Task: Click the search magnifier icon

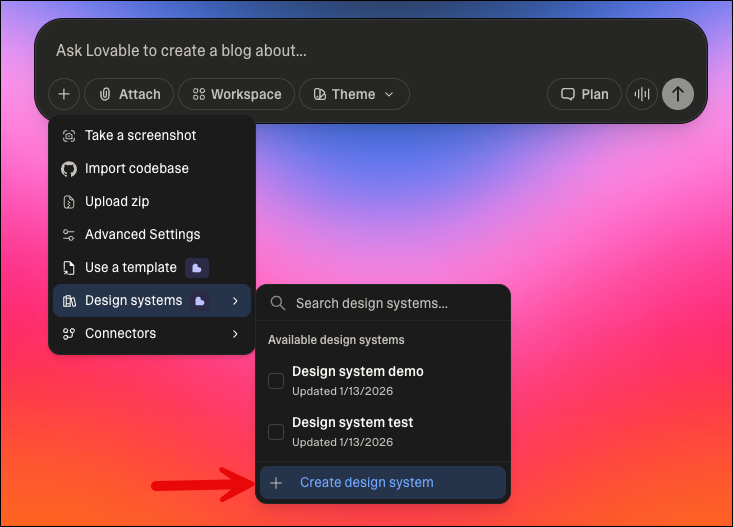Action: point(278,303)
